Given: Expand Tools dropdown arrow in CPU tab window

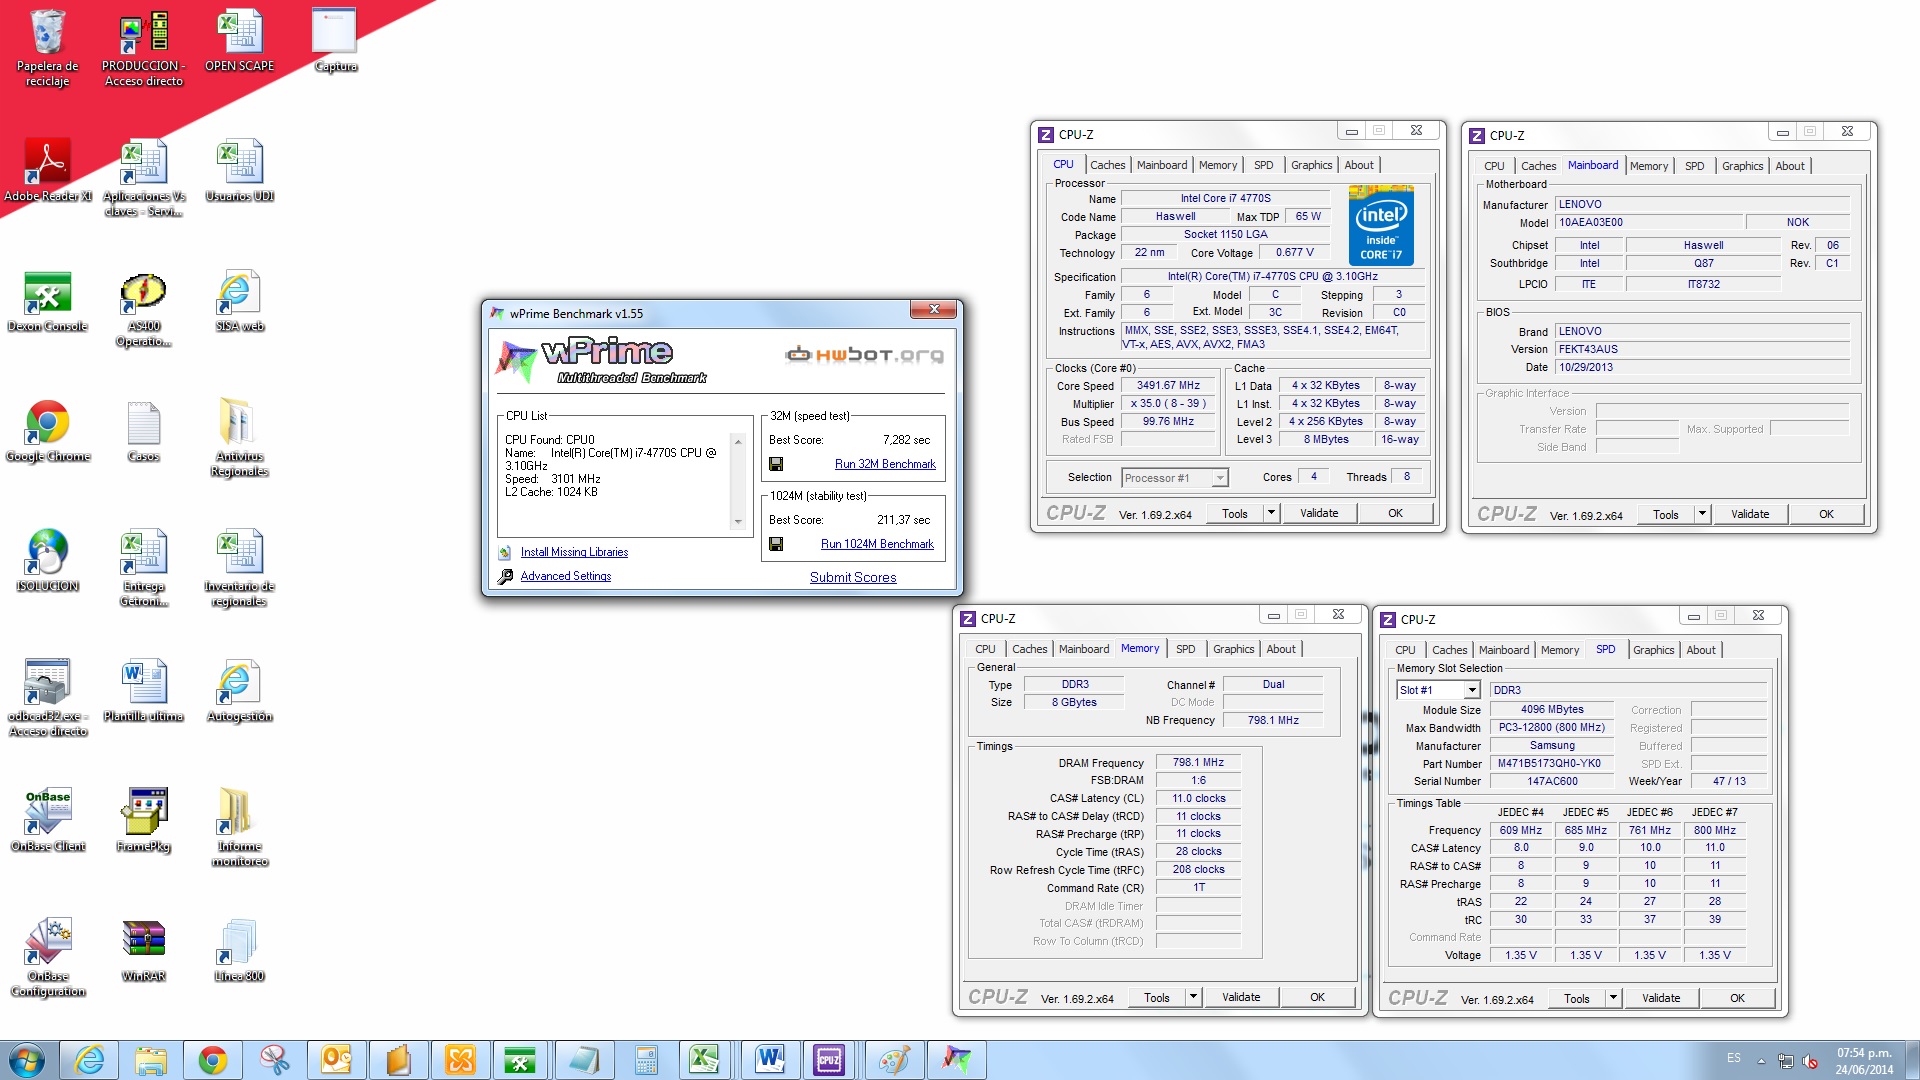Looking at the screenshot, I should pos(1271,513).
